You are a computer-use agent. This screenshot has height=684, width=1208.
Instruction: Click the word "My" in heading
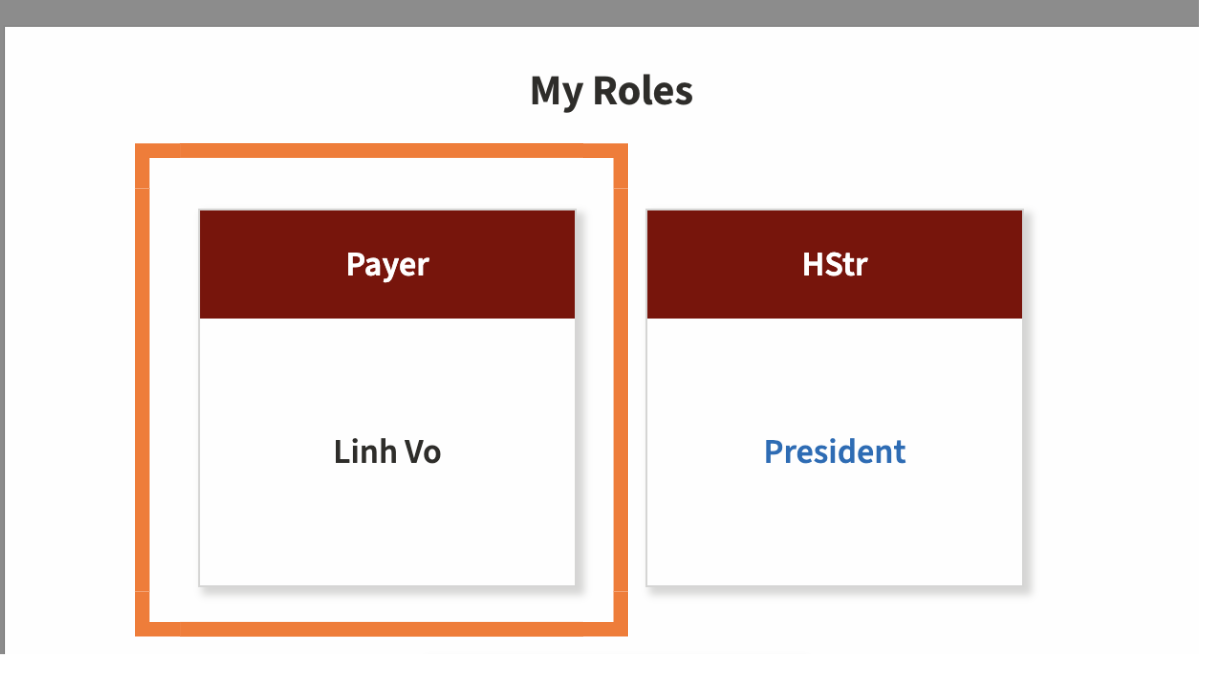tap(556, 91)
